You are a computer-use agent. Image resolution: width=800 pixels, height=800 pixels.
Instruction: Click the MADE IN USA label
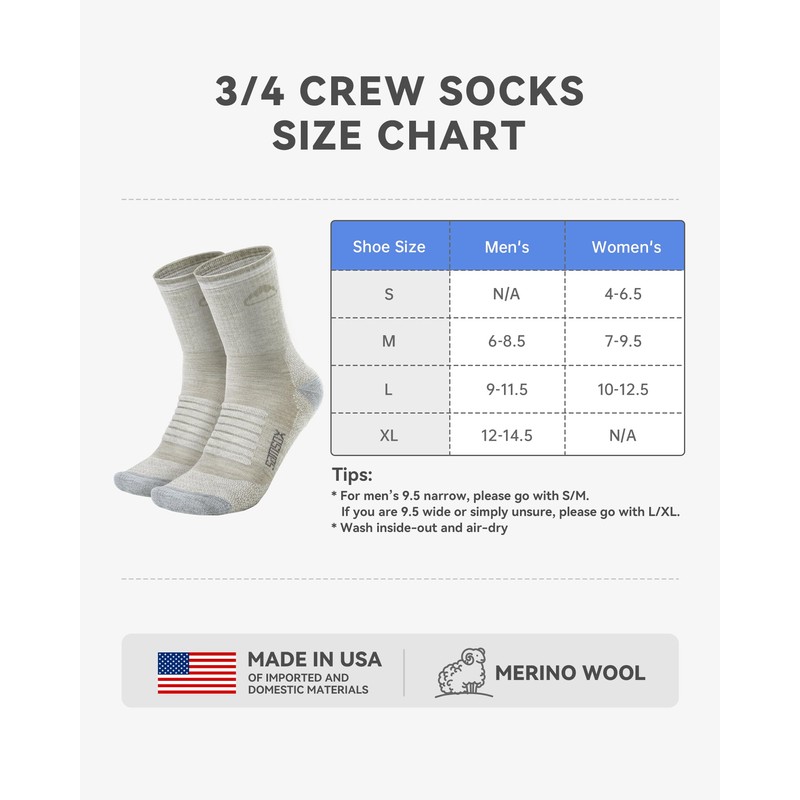coord(314,660)
